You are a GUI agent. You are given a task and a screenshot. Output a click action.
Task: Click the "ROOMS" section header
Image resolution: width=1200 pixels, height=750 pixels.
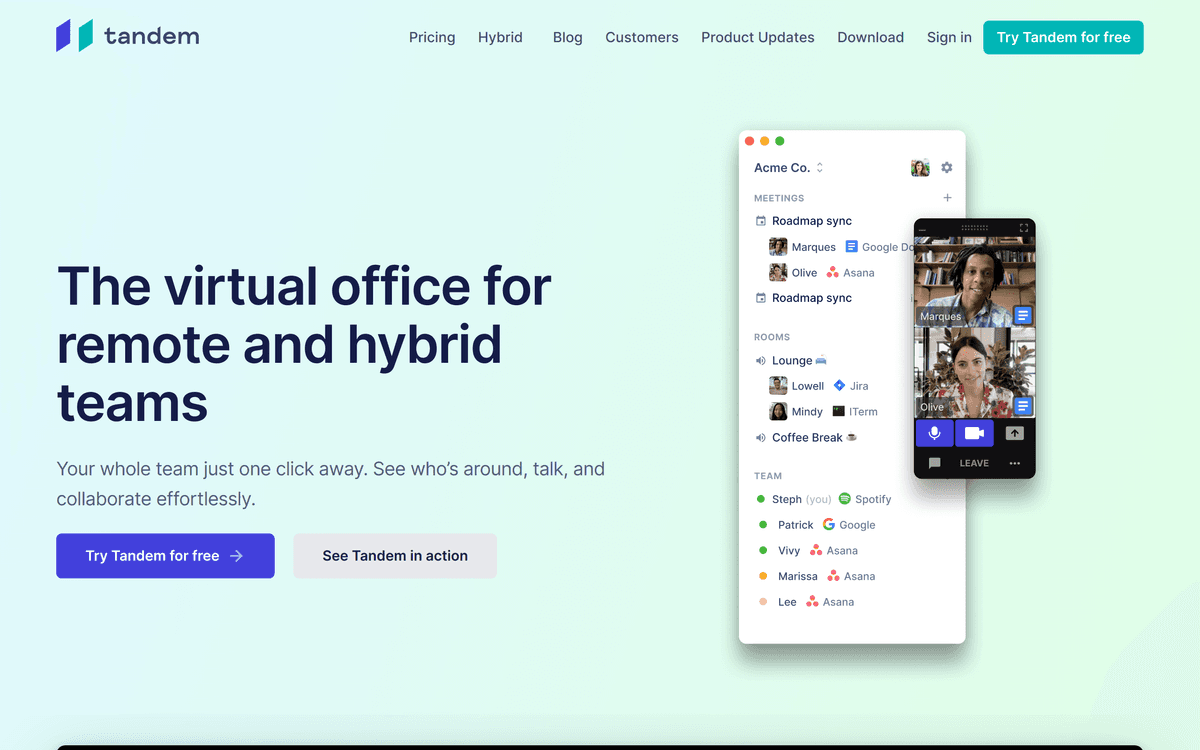[772, 337]
